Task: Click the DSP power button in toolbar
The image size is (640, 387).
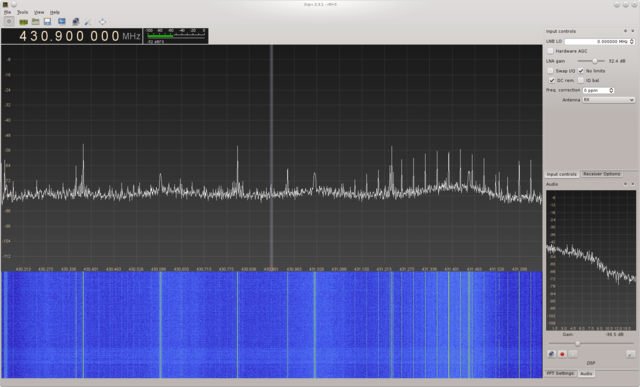Action: pos(9,22)
